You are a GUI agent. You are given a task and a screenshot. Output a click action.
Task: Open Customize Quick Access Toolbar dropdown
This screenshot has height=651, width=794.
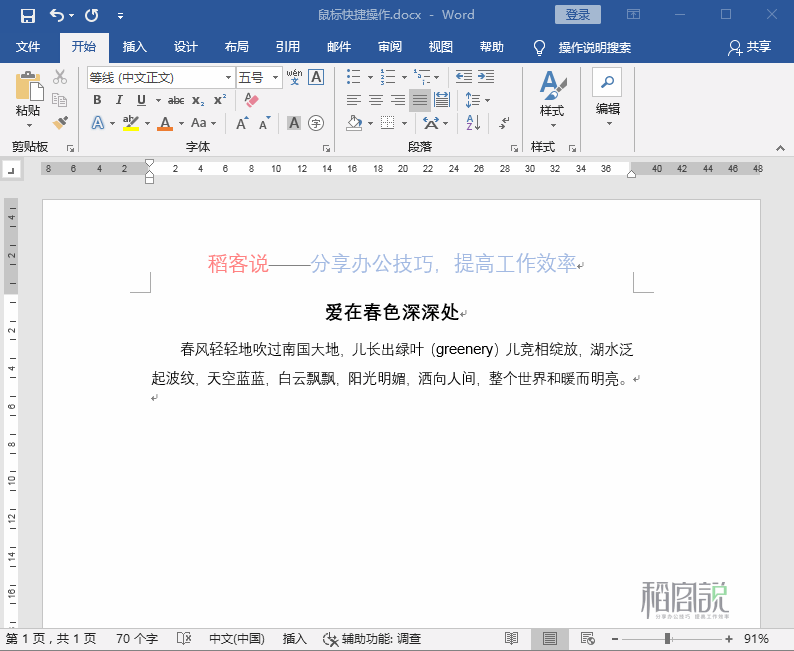[x=121, y=16]
